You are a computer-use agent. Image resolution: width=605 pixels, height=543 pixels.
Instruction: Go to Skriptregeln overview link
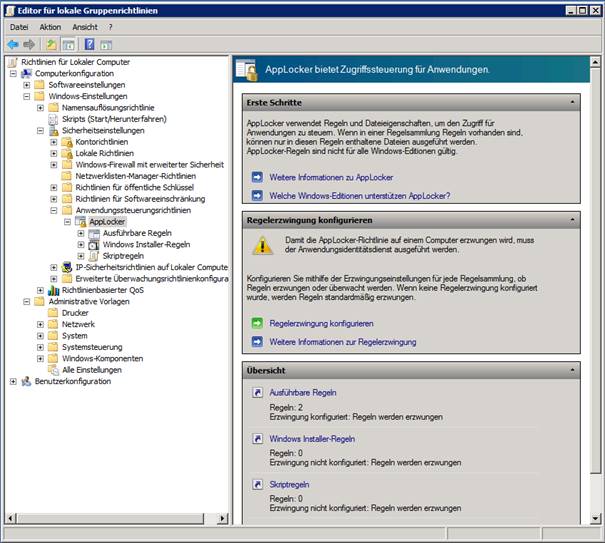tap(289, 484)
